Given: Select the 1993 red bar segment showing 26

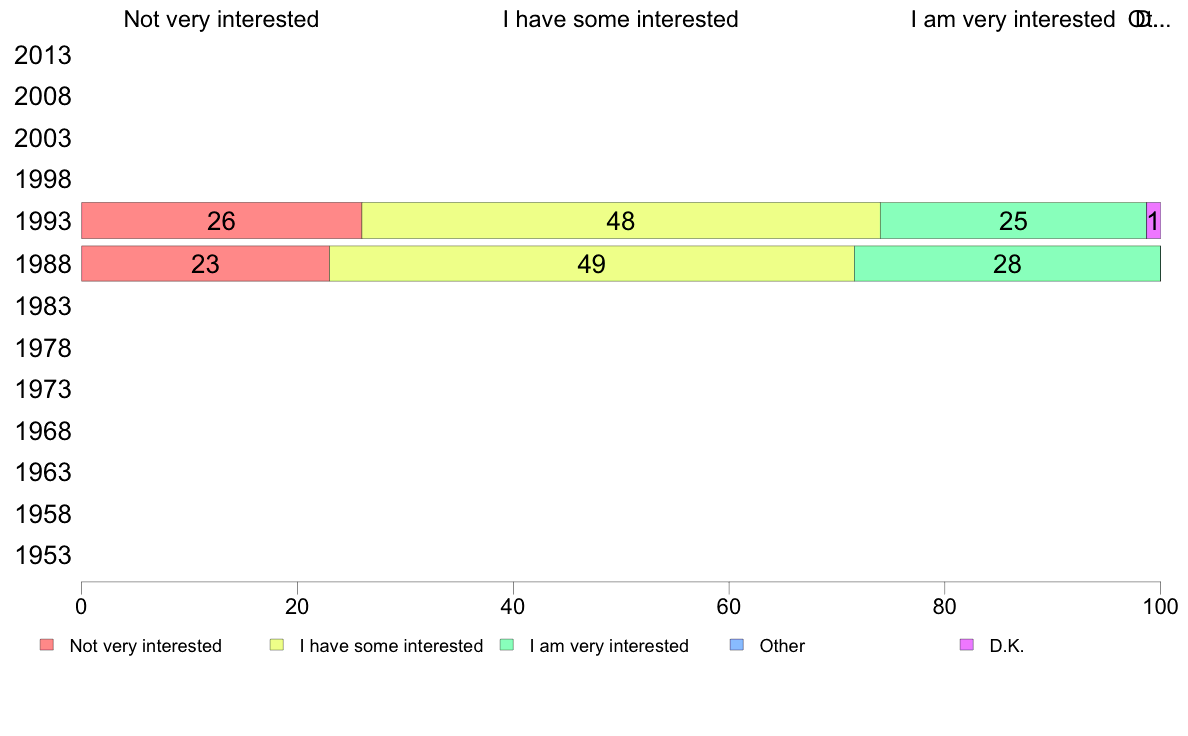Looking at the screenshot, I should point(221,221).
